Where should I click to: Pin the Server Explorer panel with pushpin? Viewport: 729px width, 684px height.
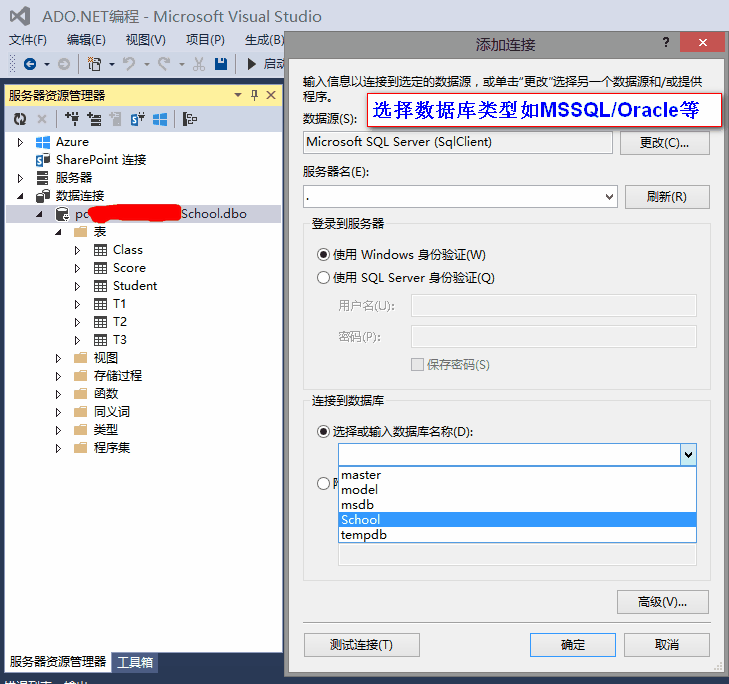click(254, 95)
